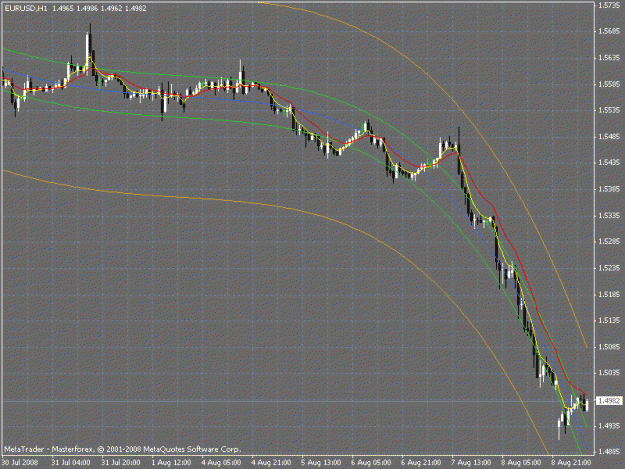Click the 31 Jul 04:00 time label
625x469 pixels.
[x=71, y=463]
